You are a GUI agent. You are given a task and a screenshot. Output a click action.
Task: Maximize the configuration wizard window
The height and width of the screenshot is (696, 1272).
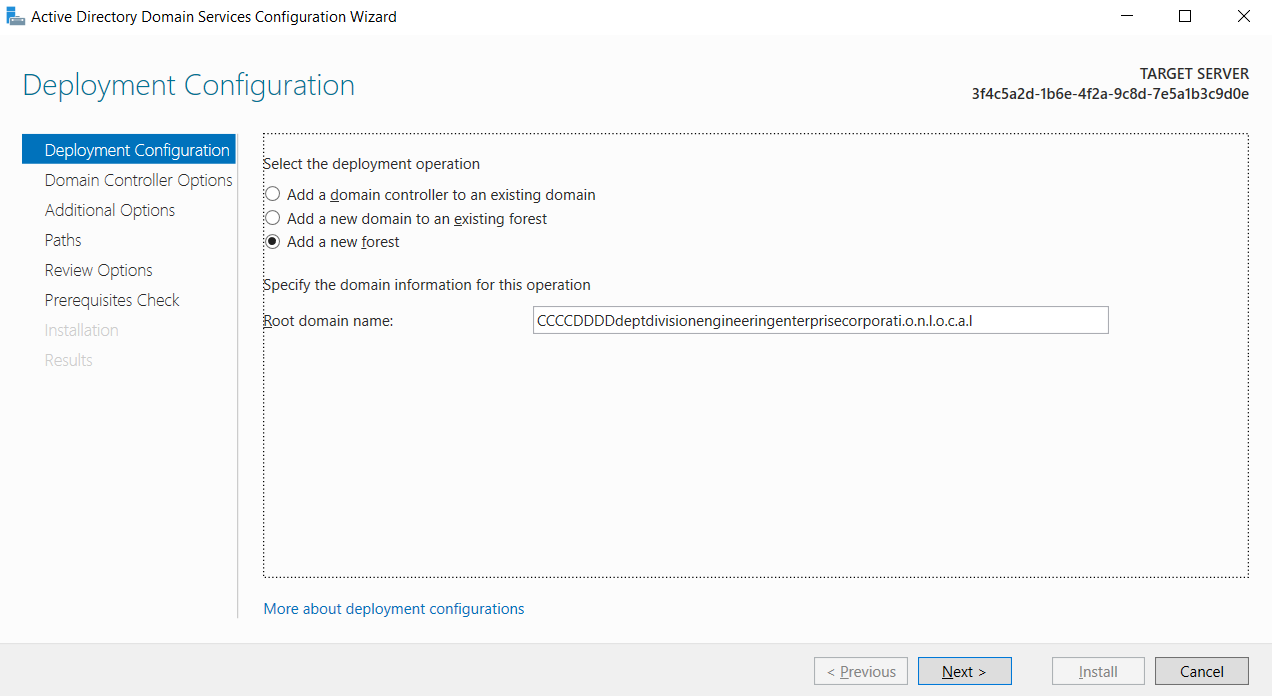coord(1185,16)
